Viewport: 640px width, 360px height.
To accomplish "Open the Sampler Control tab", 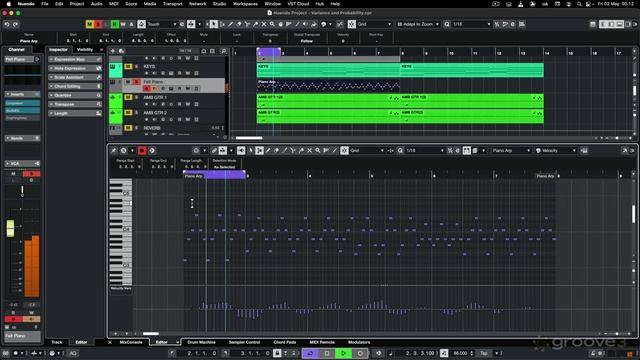I will point(244,342).
